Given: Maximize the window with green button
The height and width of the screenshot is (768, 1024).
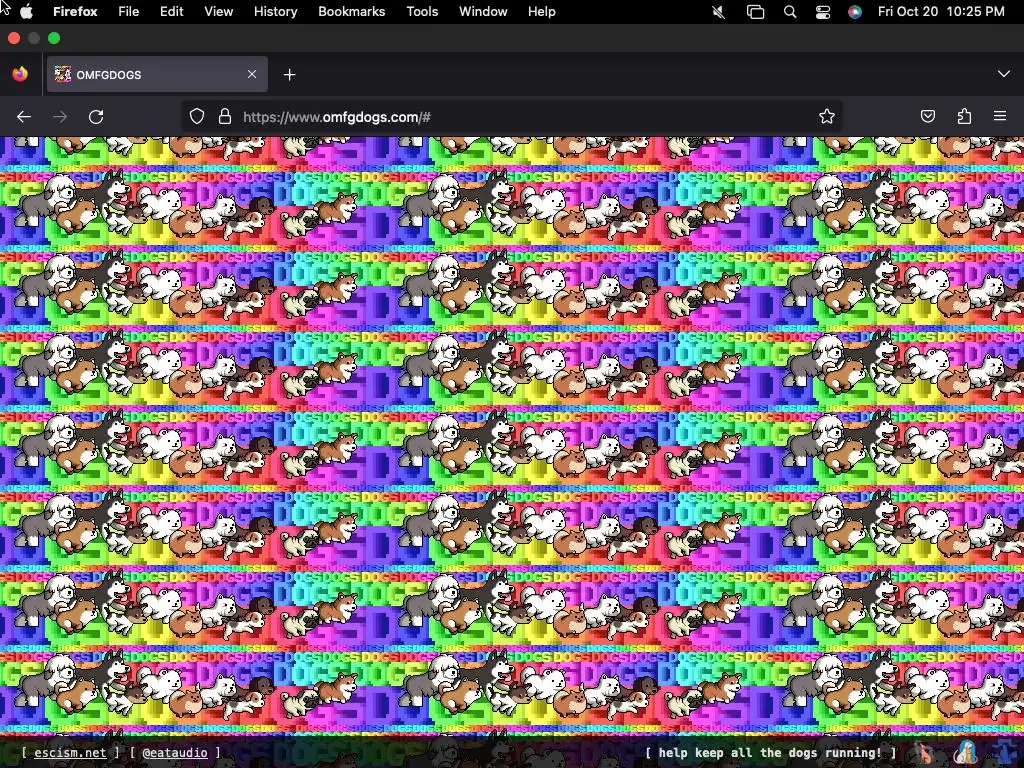Looking at the screenshot, I should click(54, 39).
